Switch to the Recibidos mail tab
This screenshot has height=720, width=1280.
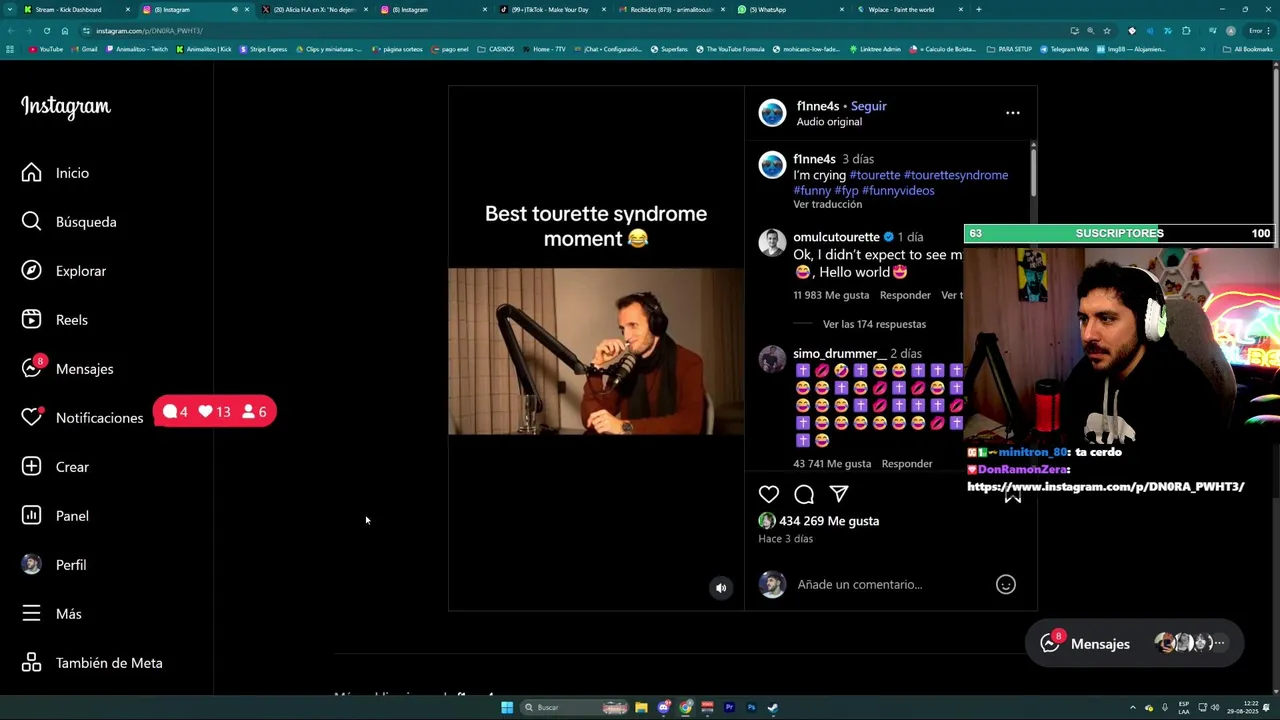[x=672, y=10]
